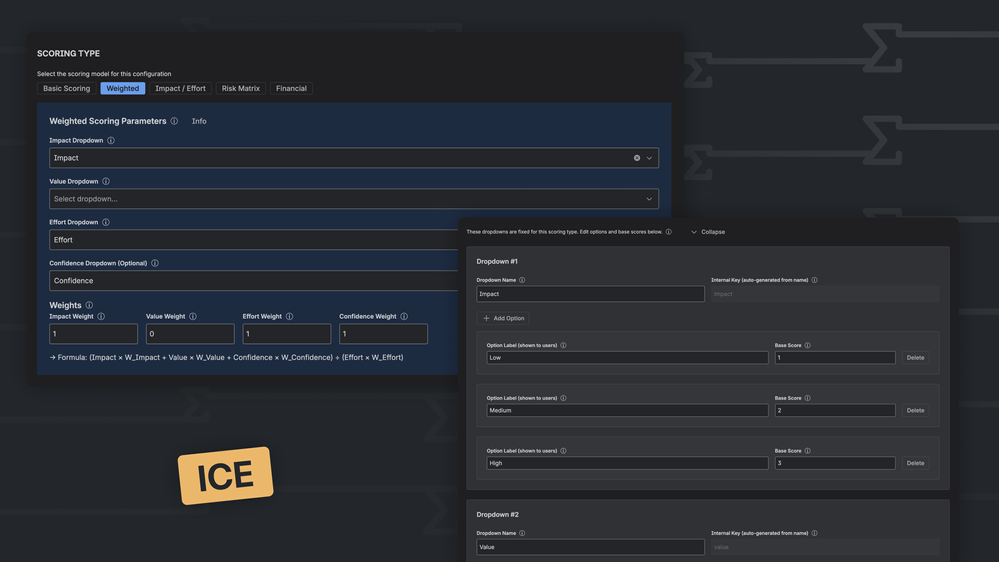Click info icon beside High option label
This screenshot has height=562, width=999.
coord(563,450)
